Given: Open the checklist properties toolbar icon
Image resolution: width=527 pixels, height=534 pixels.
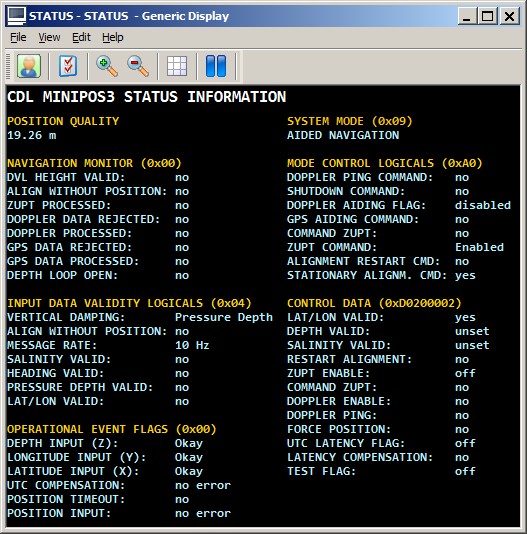Looking at the screenshot, I should click(68, 66).
